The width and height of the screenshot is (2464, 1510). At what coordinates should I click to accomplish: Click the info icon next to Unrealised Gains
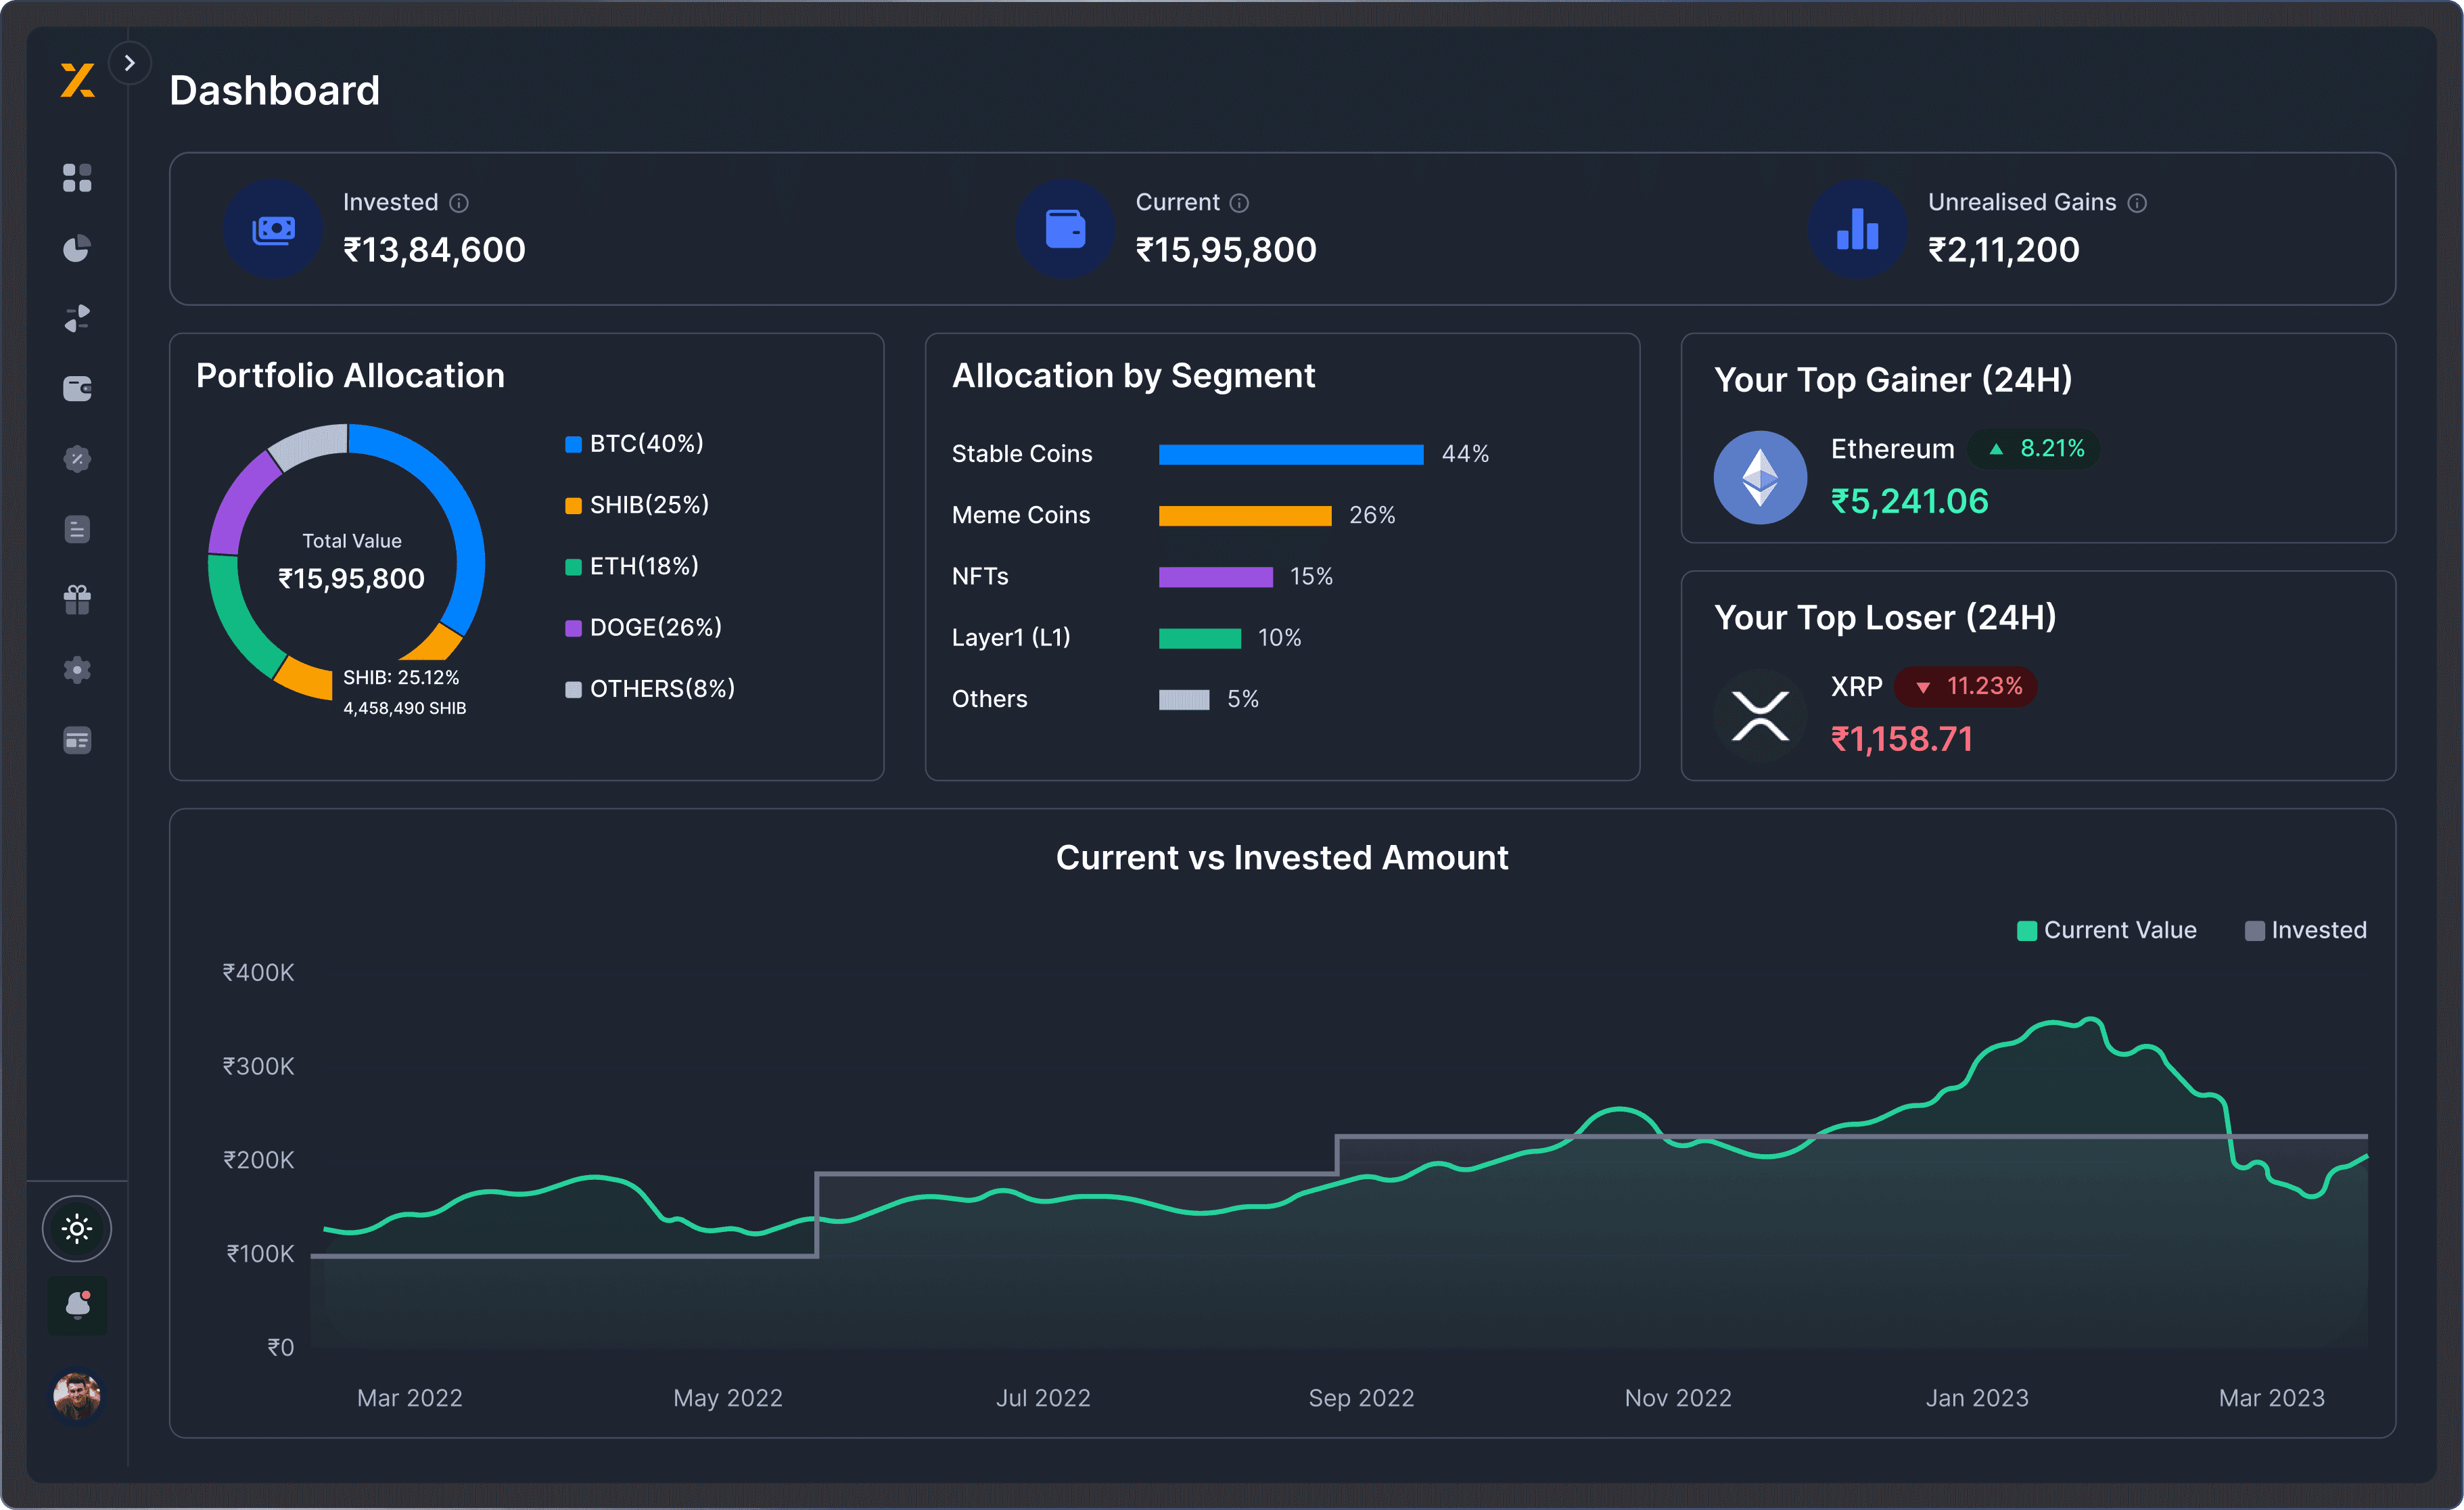coord(2137,203)
